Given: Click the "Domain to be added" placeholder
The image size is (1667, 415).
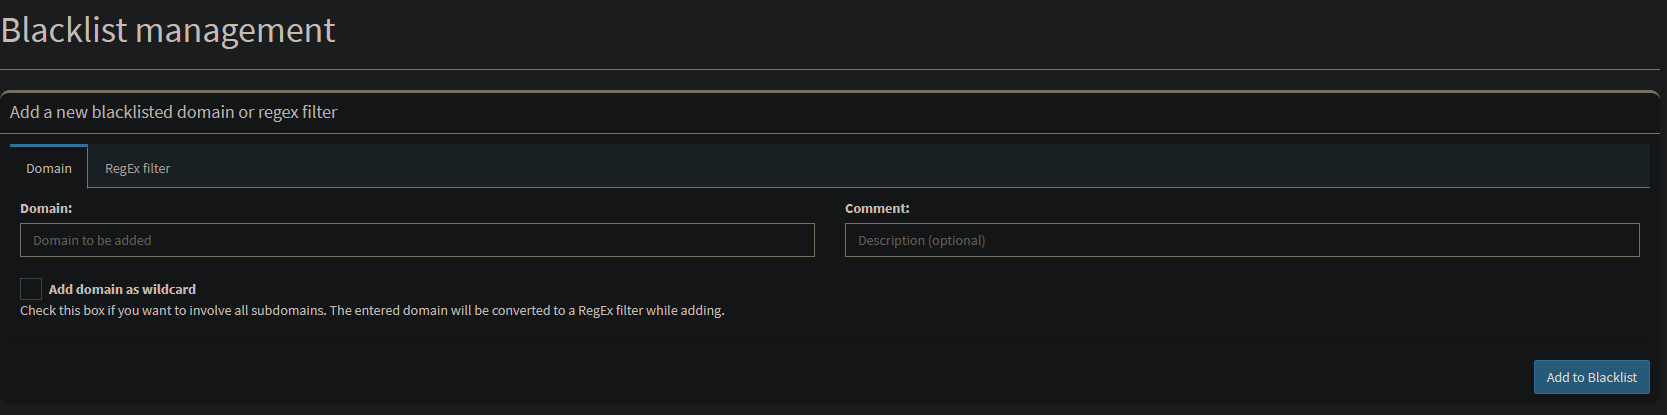Looking at the screenshot, I should click(x=92, y=241).
